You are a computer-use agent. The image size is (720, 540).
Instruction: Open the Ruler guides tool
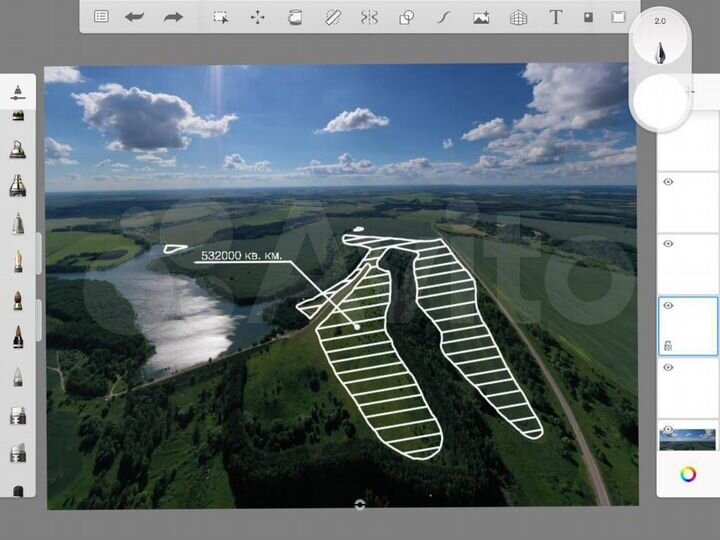click(333, 17)
